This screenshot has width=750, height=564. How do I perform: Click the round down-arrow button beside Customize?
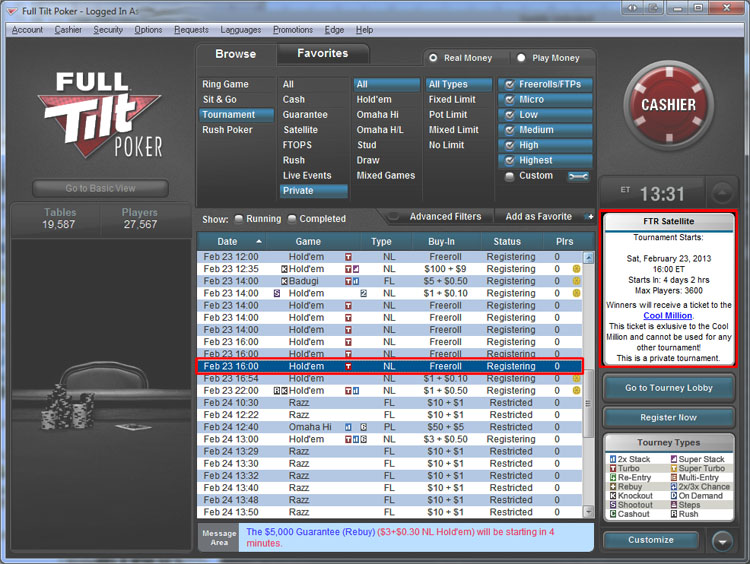coord(722,541)
